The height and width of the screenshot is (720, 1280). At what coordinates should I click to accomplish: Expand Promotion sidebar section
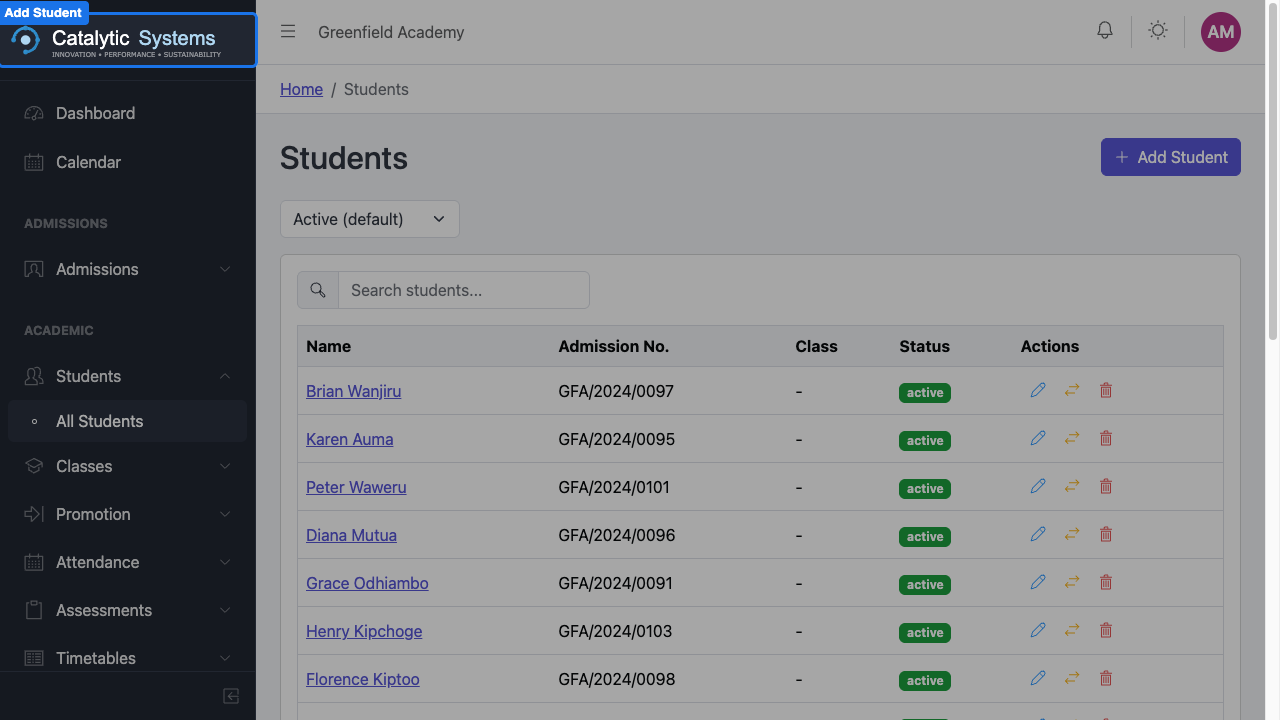pyautogui.click(x=128, y=514)
